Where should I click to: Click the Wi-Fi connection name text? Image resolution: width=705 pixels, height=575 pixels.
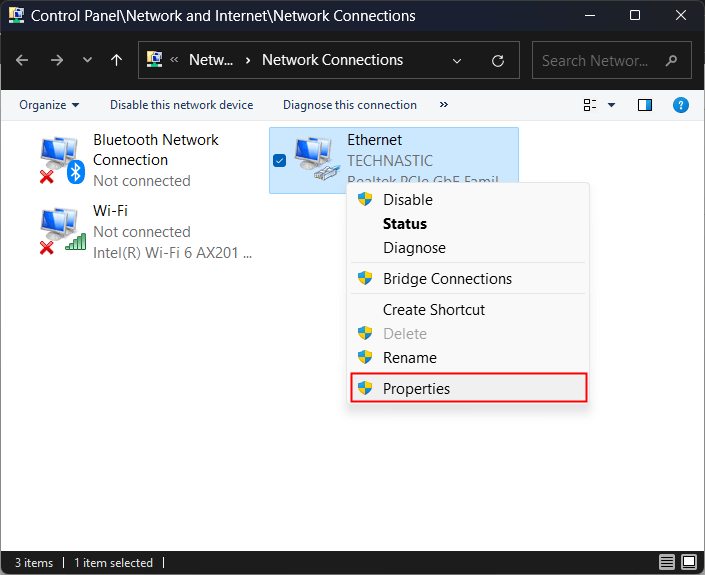[x=110, y=210]
